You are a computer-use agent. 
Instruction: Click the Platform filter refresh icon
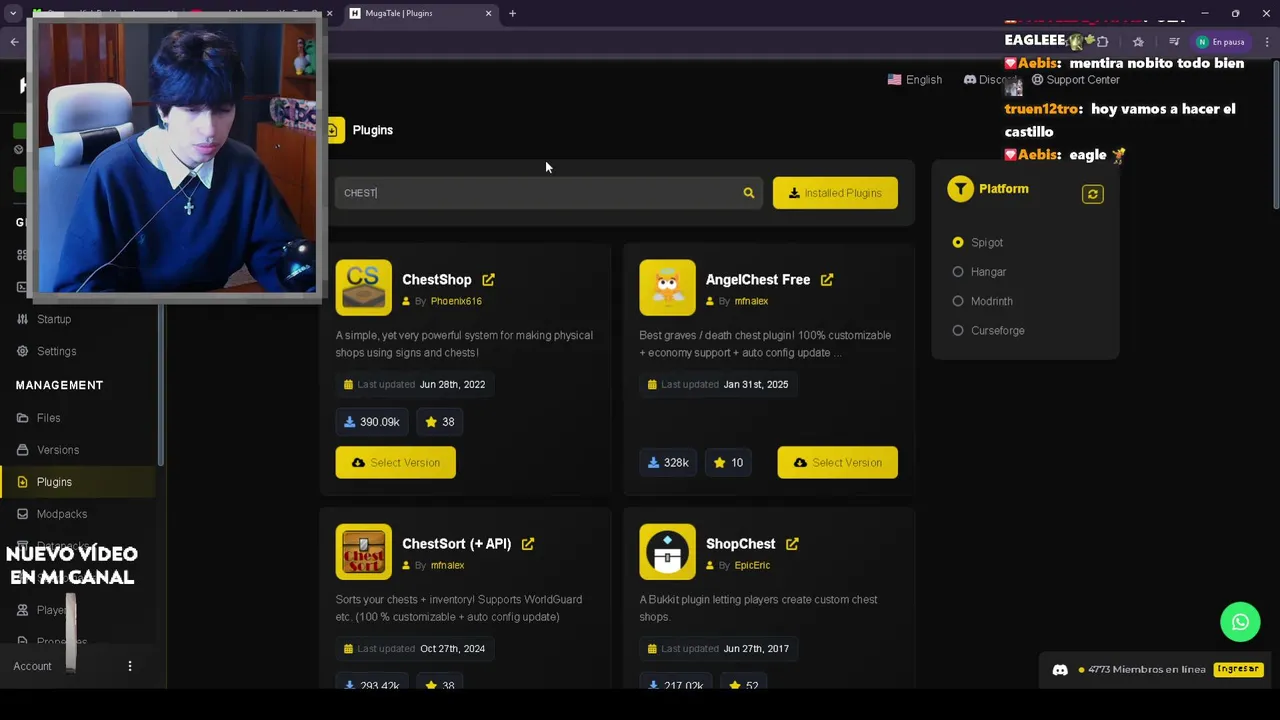[1093, 195]
